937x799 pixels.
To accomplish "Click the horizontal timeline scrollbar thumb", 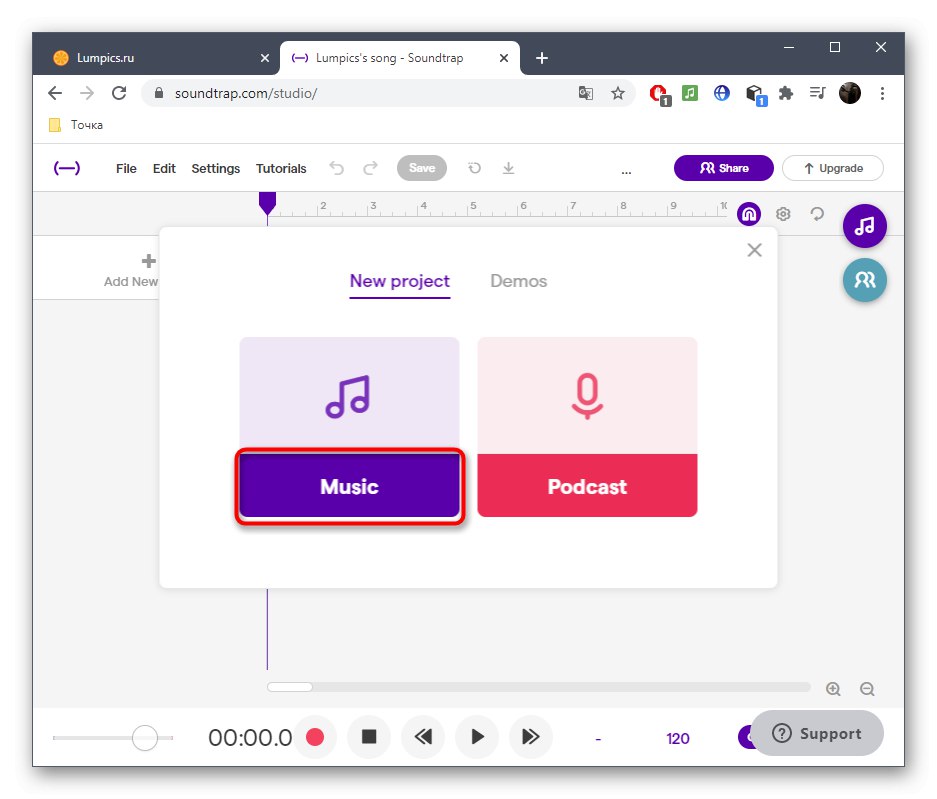I will (x=290, y=687).
